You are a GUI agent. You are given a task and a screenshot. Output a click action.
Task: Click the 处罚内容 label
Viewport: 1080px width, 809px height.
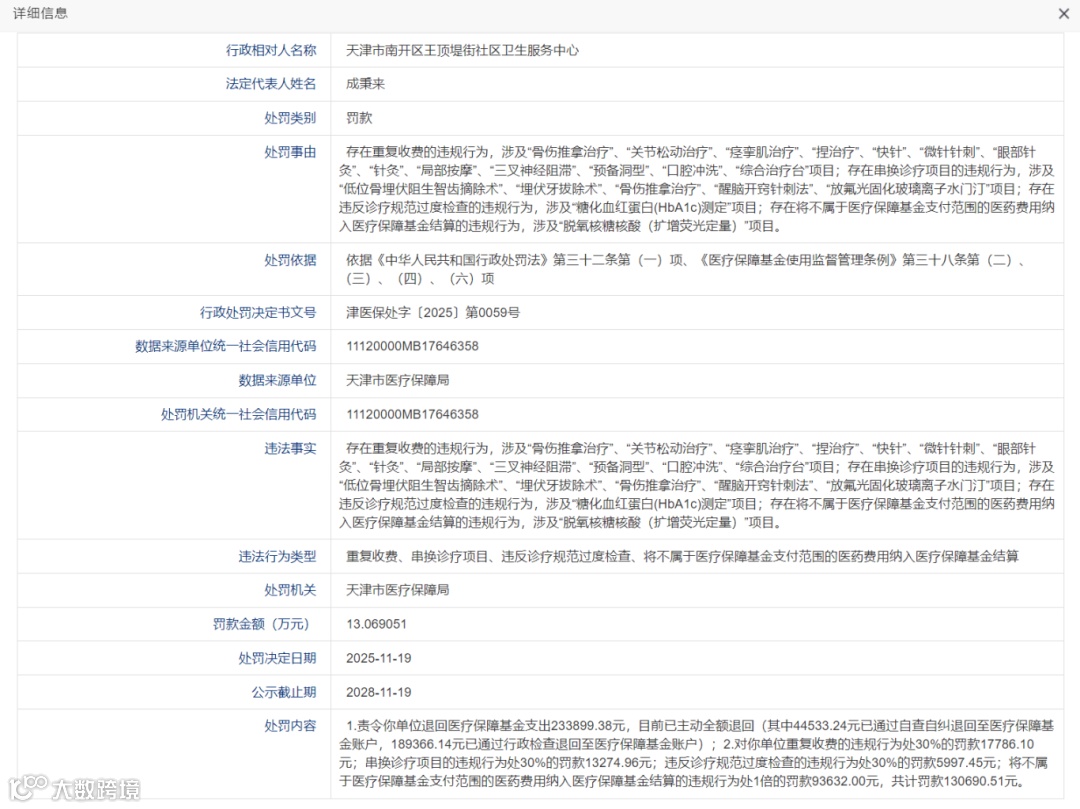tap(290, 726)
